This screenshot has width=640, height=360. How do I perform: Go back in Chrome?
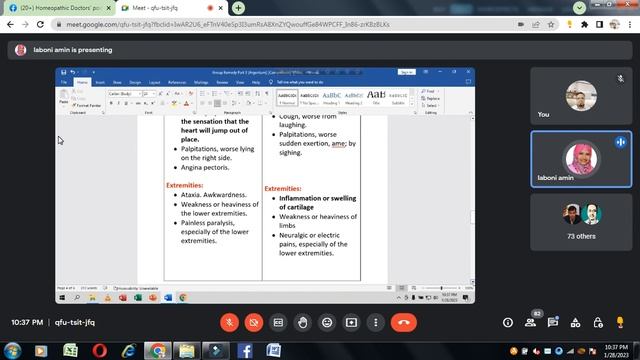10,24
